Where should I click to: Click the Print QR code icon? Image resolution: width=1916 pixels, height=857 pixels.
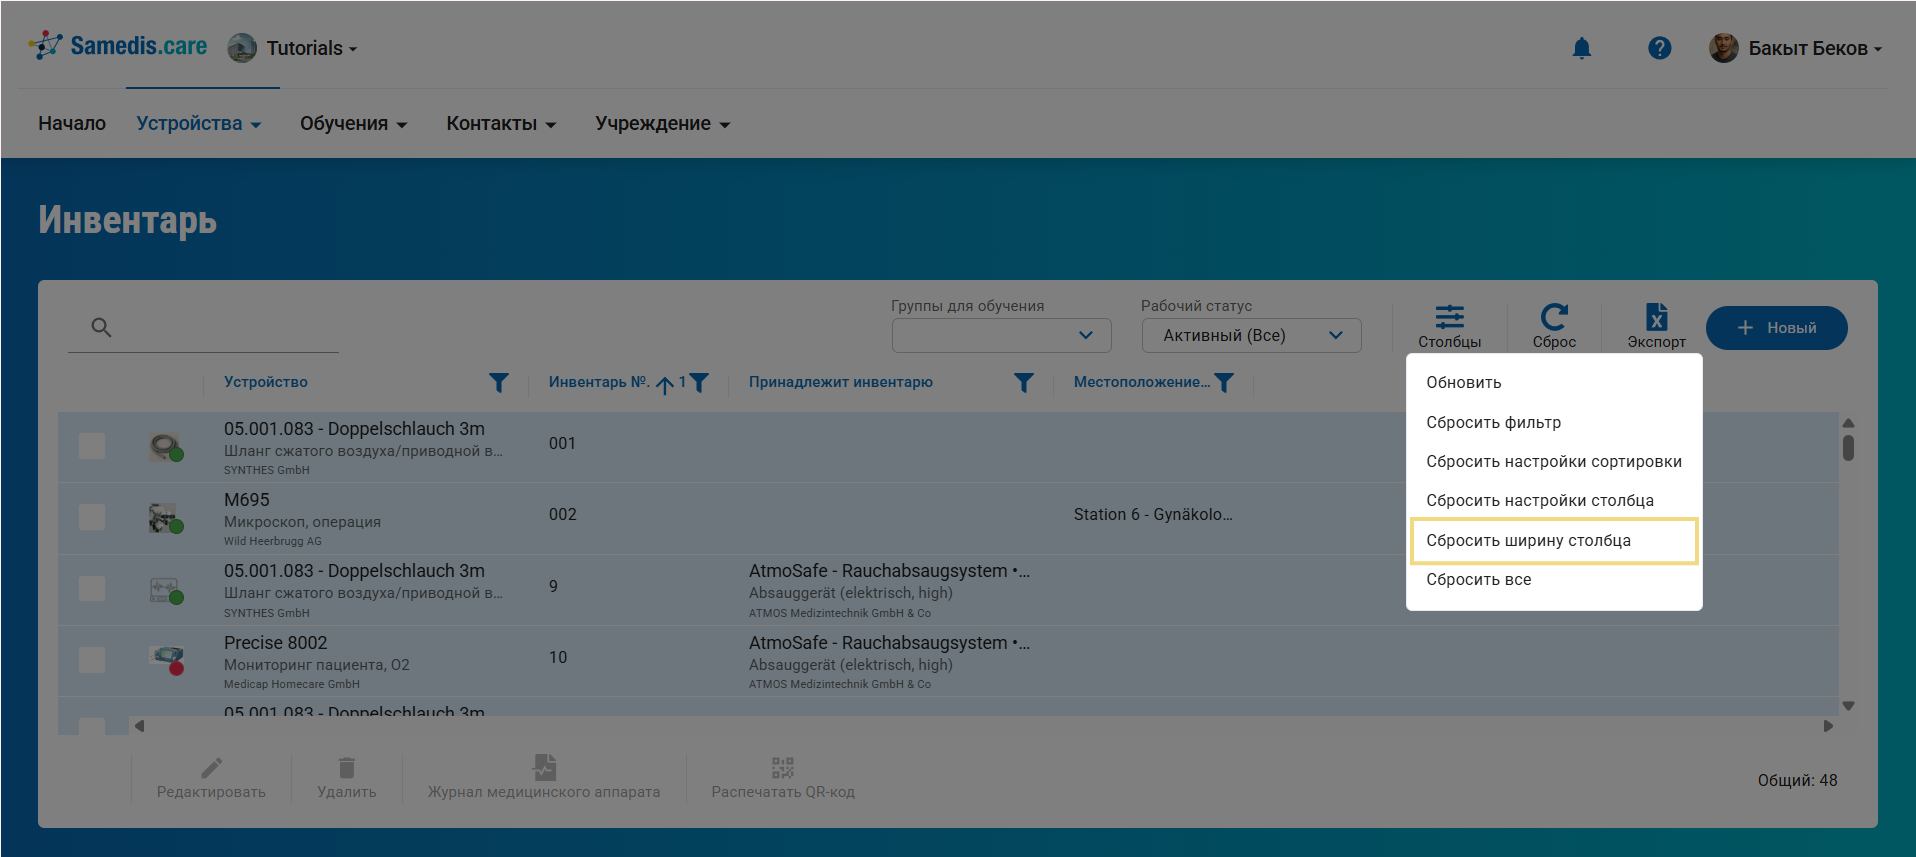coord(782,768)
